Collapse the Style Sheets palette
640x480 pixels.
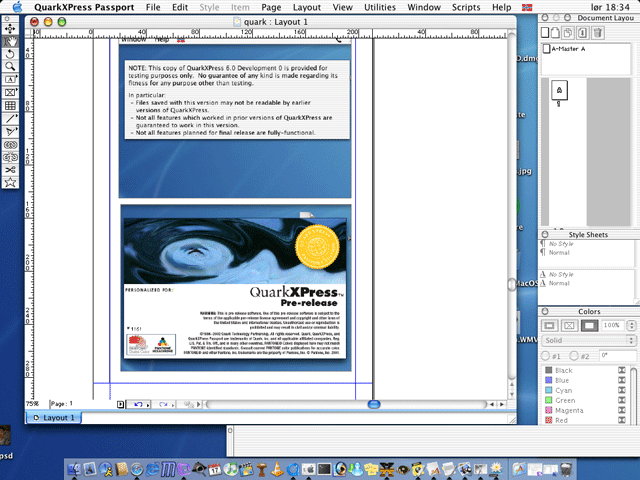[545, 235]
